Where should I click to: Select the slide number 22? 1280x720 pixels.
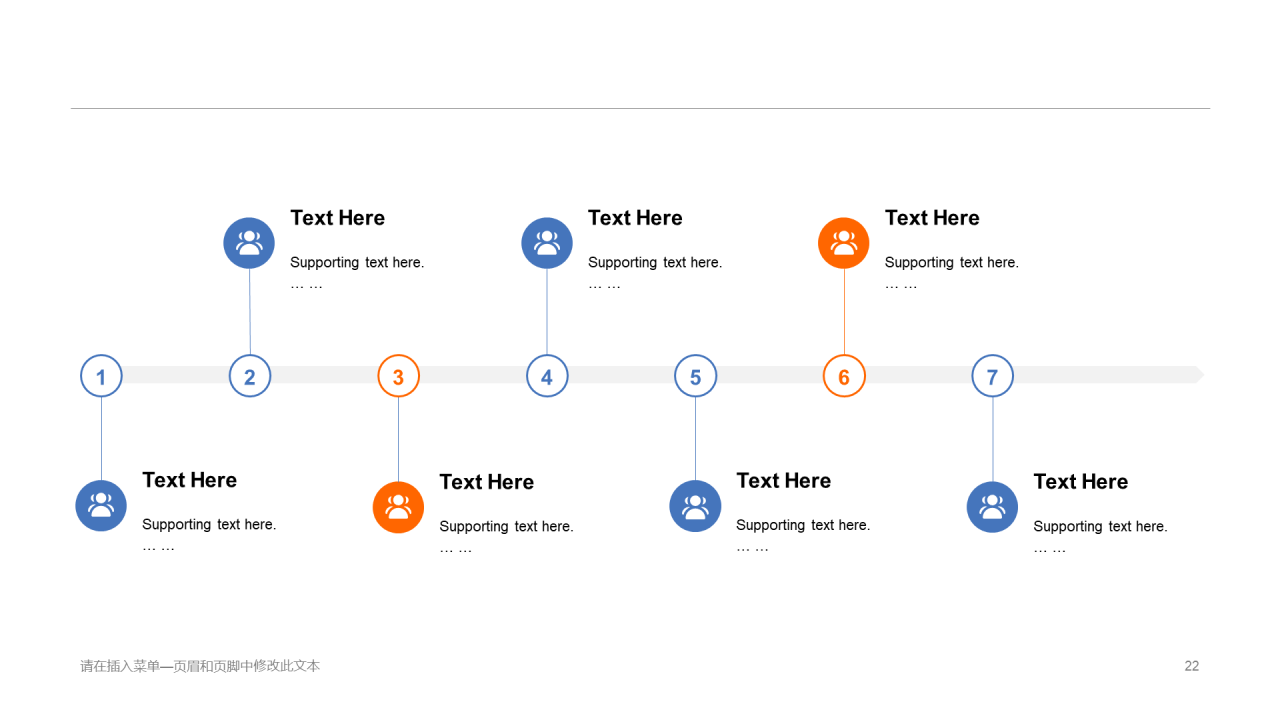(x=1192, y=666)
